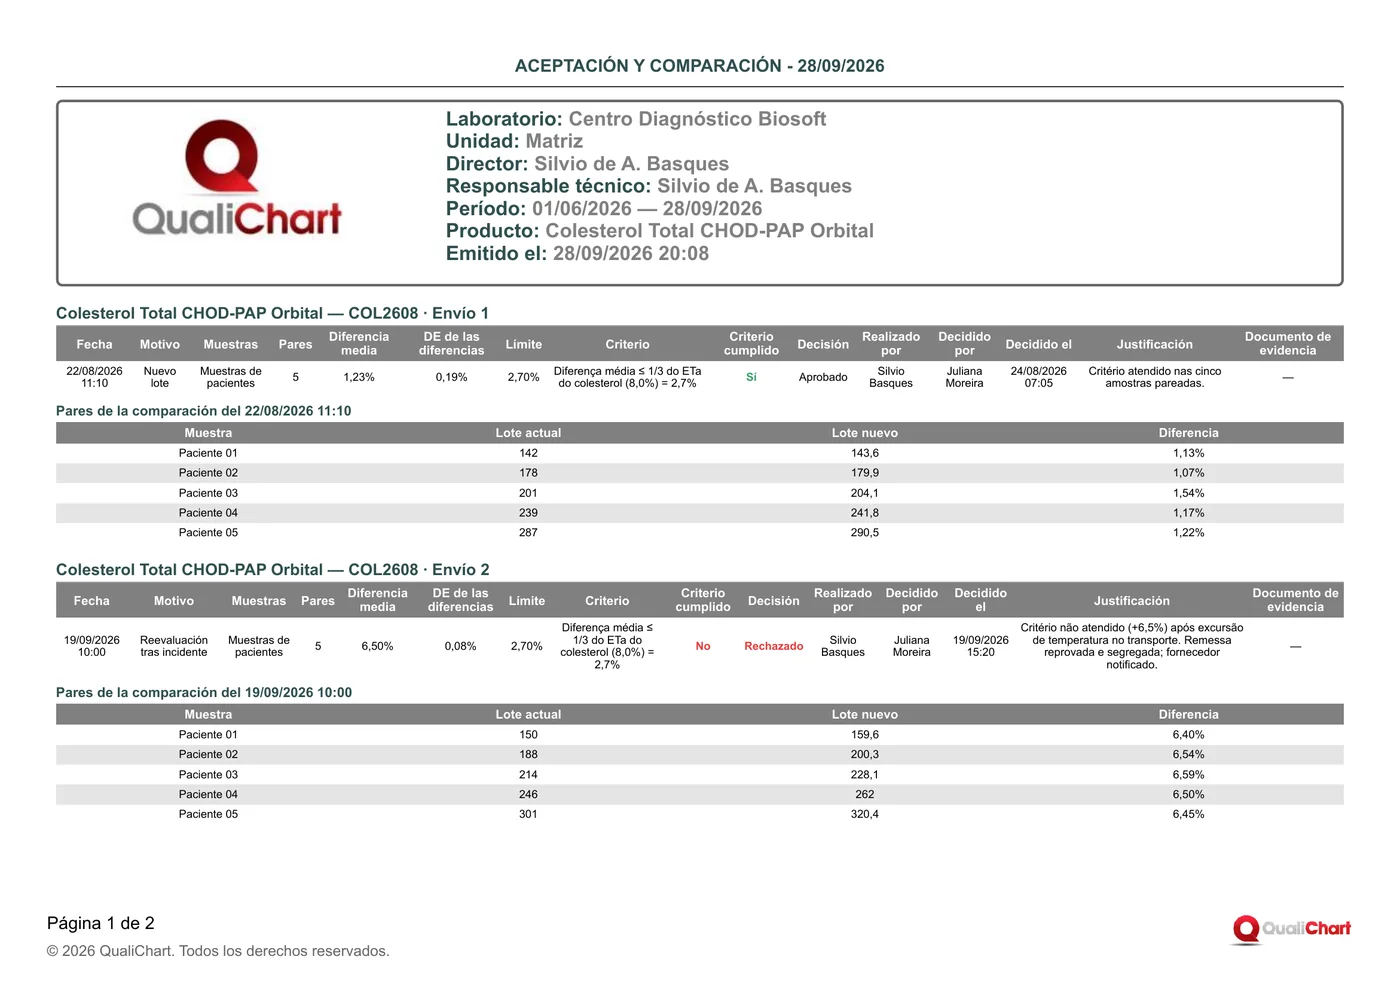Image resolution: width=1400 pixels, height=990 pixels.
Task: Click the '0,19%' standard deviation value
Action: (x=451, y=377)
